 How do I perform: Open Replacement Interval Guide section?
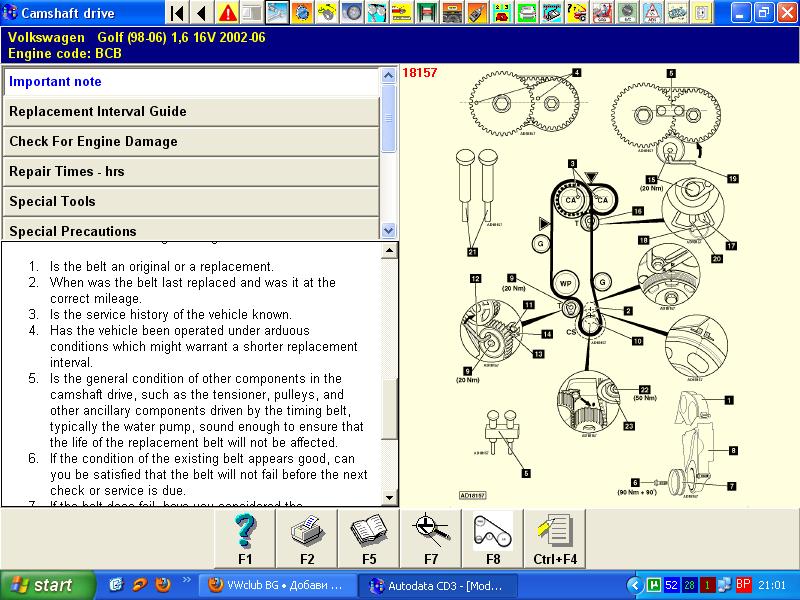(x=190, y=112)
